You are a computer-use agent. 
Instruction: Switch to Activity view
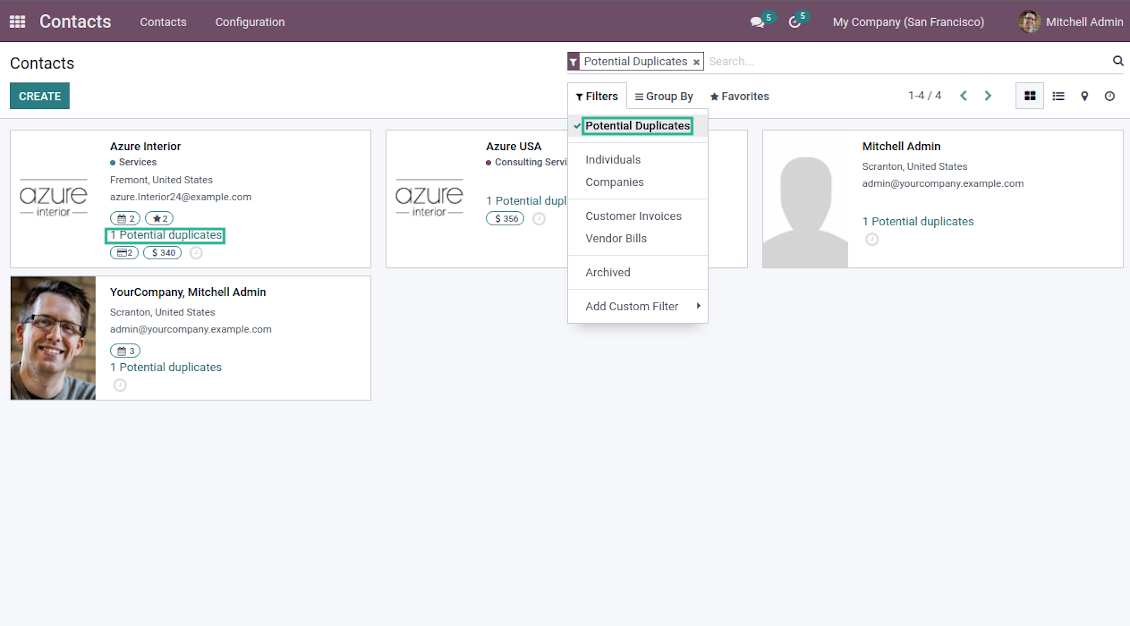[x=1110, y=96]
